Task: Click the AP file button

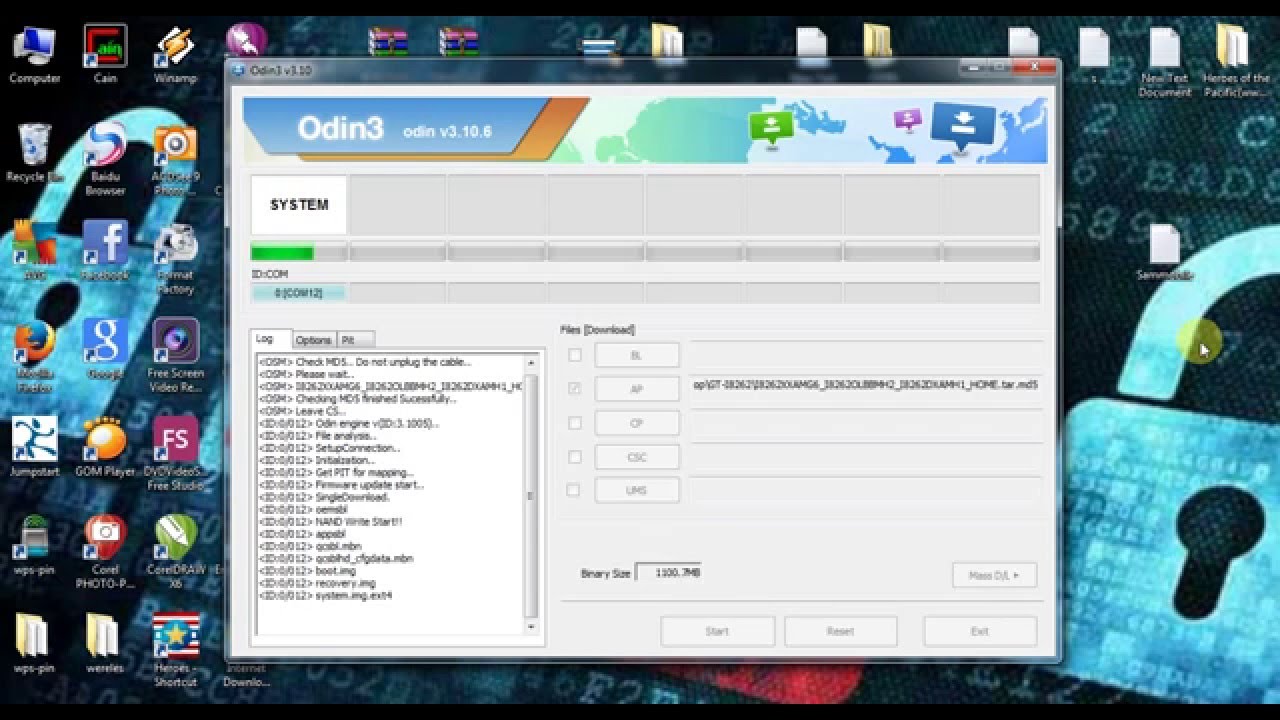Action: click(637, 389)
